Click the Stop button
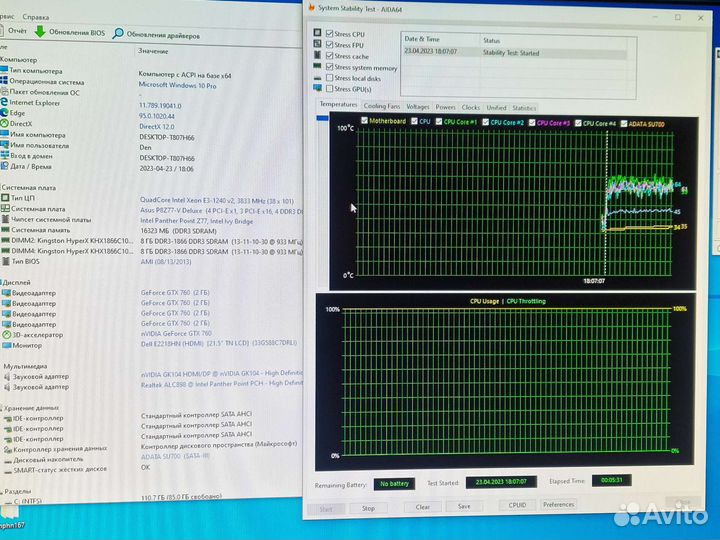 coord(368,508)
